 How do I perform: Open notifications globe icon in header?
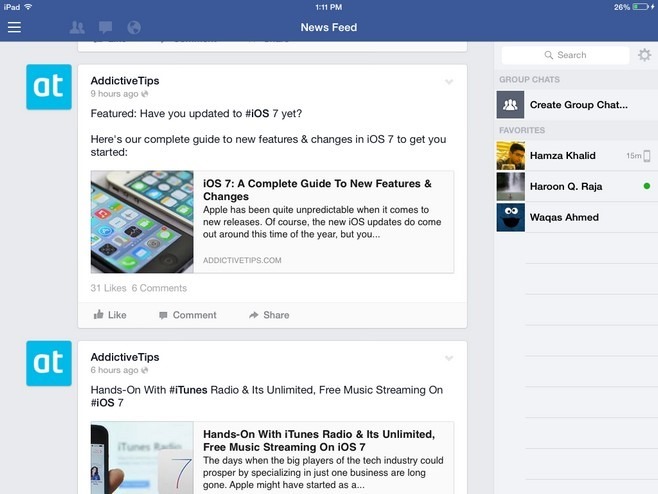point(134,28)
